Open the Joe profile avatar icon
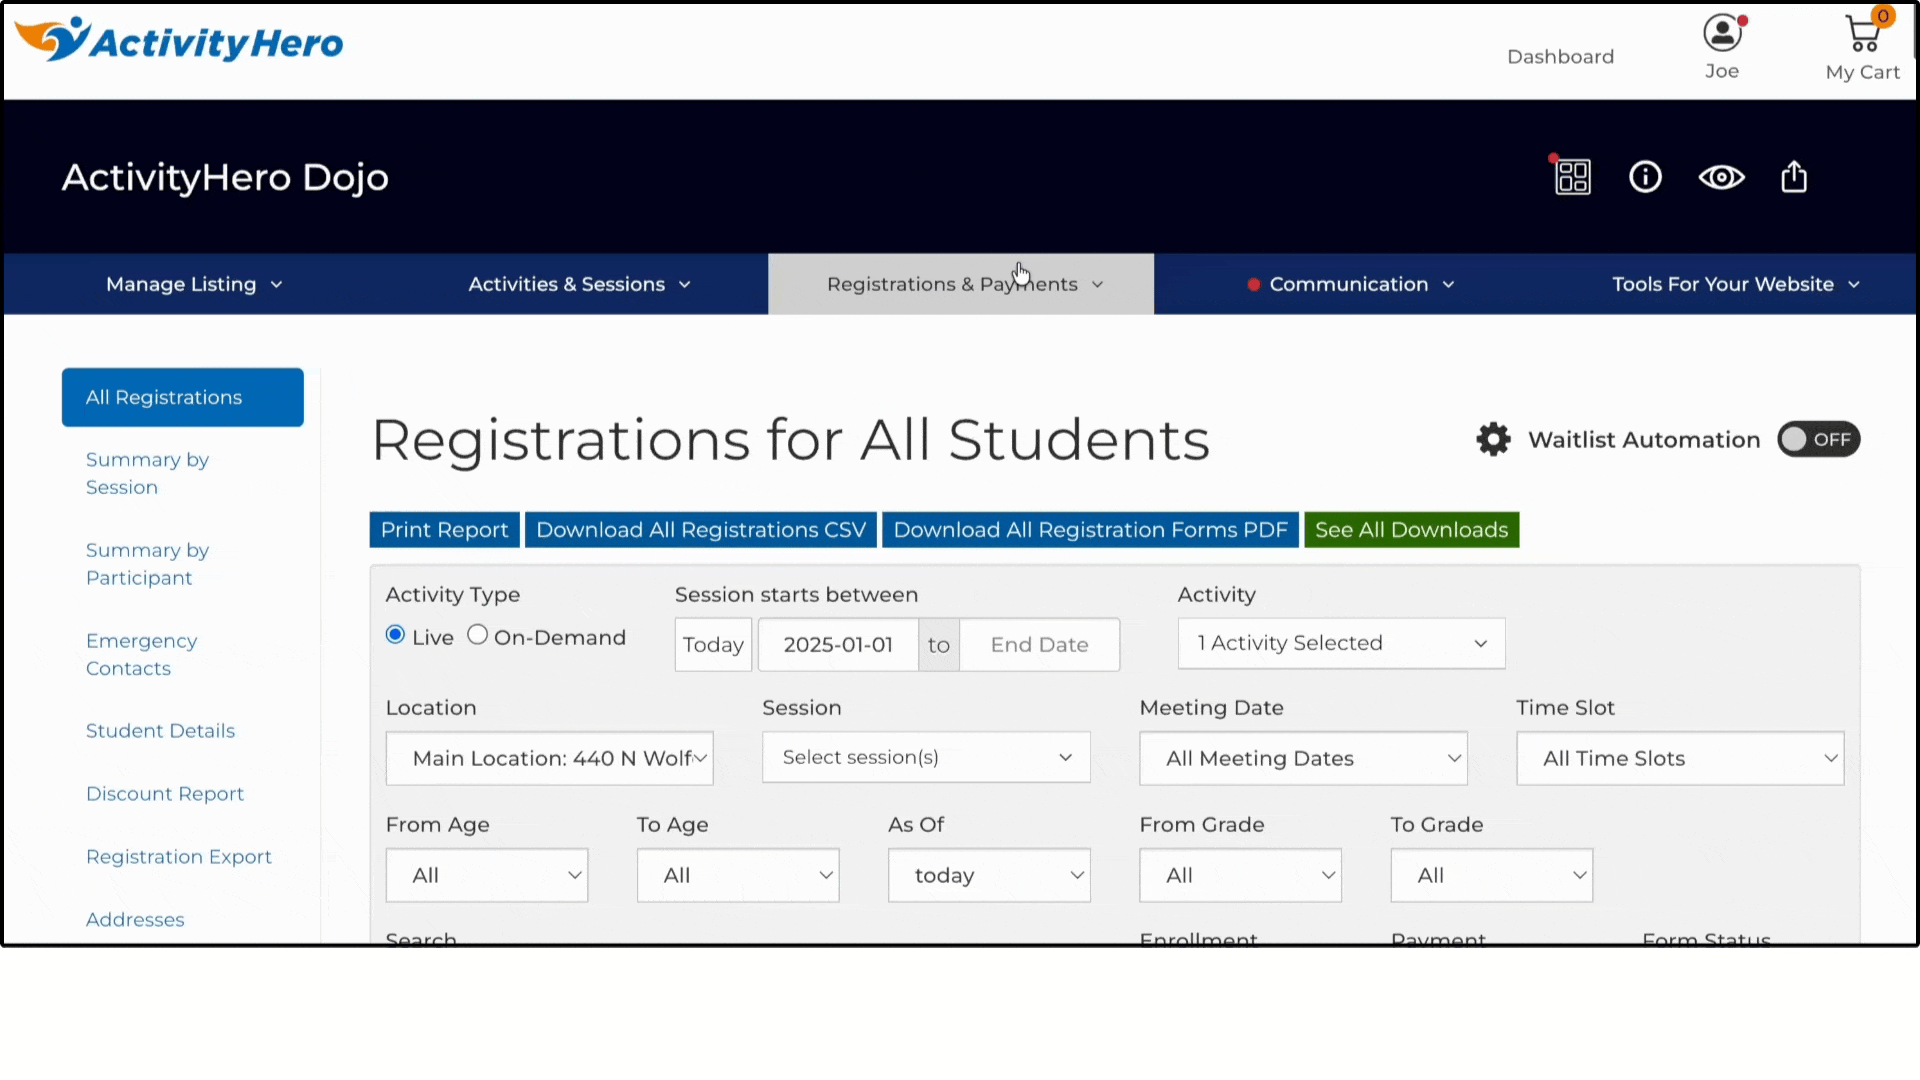Viewport: 1920px width, 1080px height. [x=1722, y=33]
